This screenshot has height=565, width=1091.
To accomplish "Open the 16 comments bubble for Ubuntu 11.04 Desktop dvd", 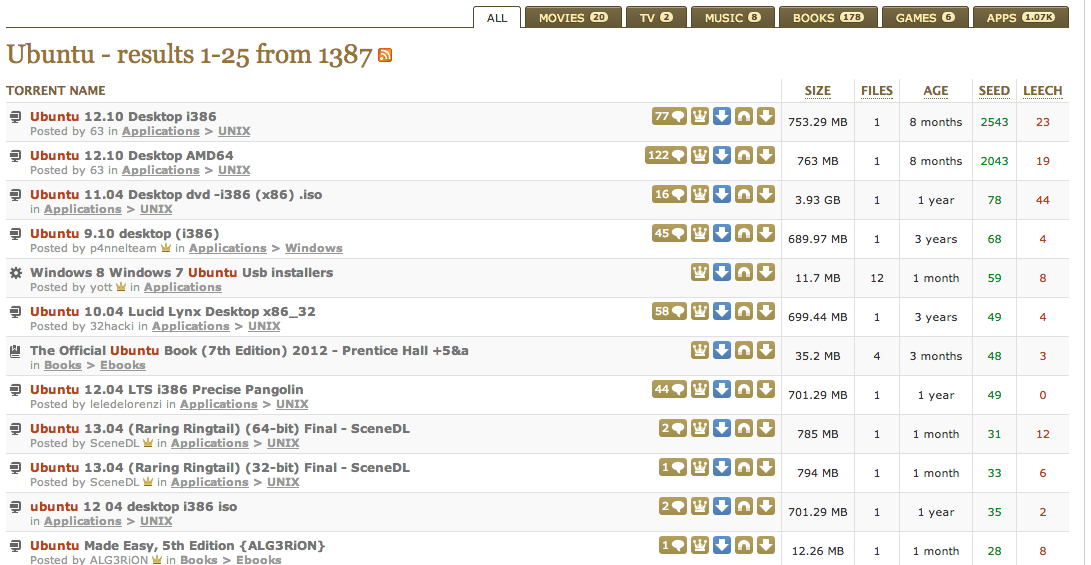I will coord(669,194).
